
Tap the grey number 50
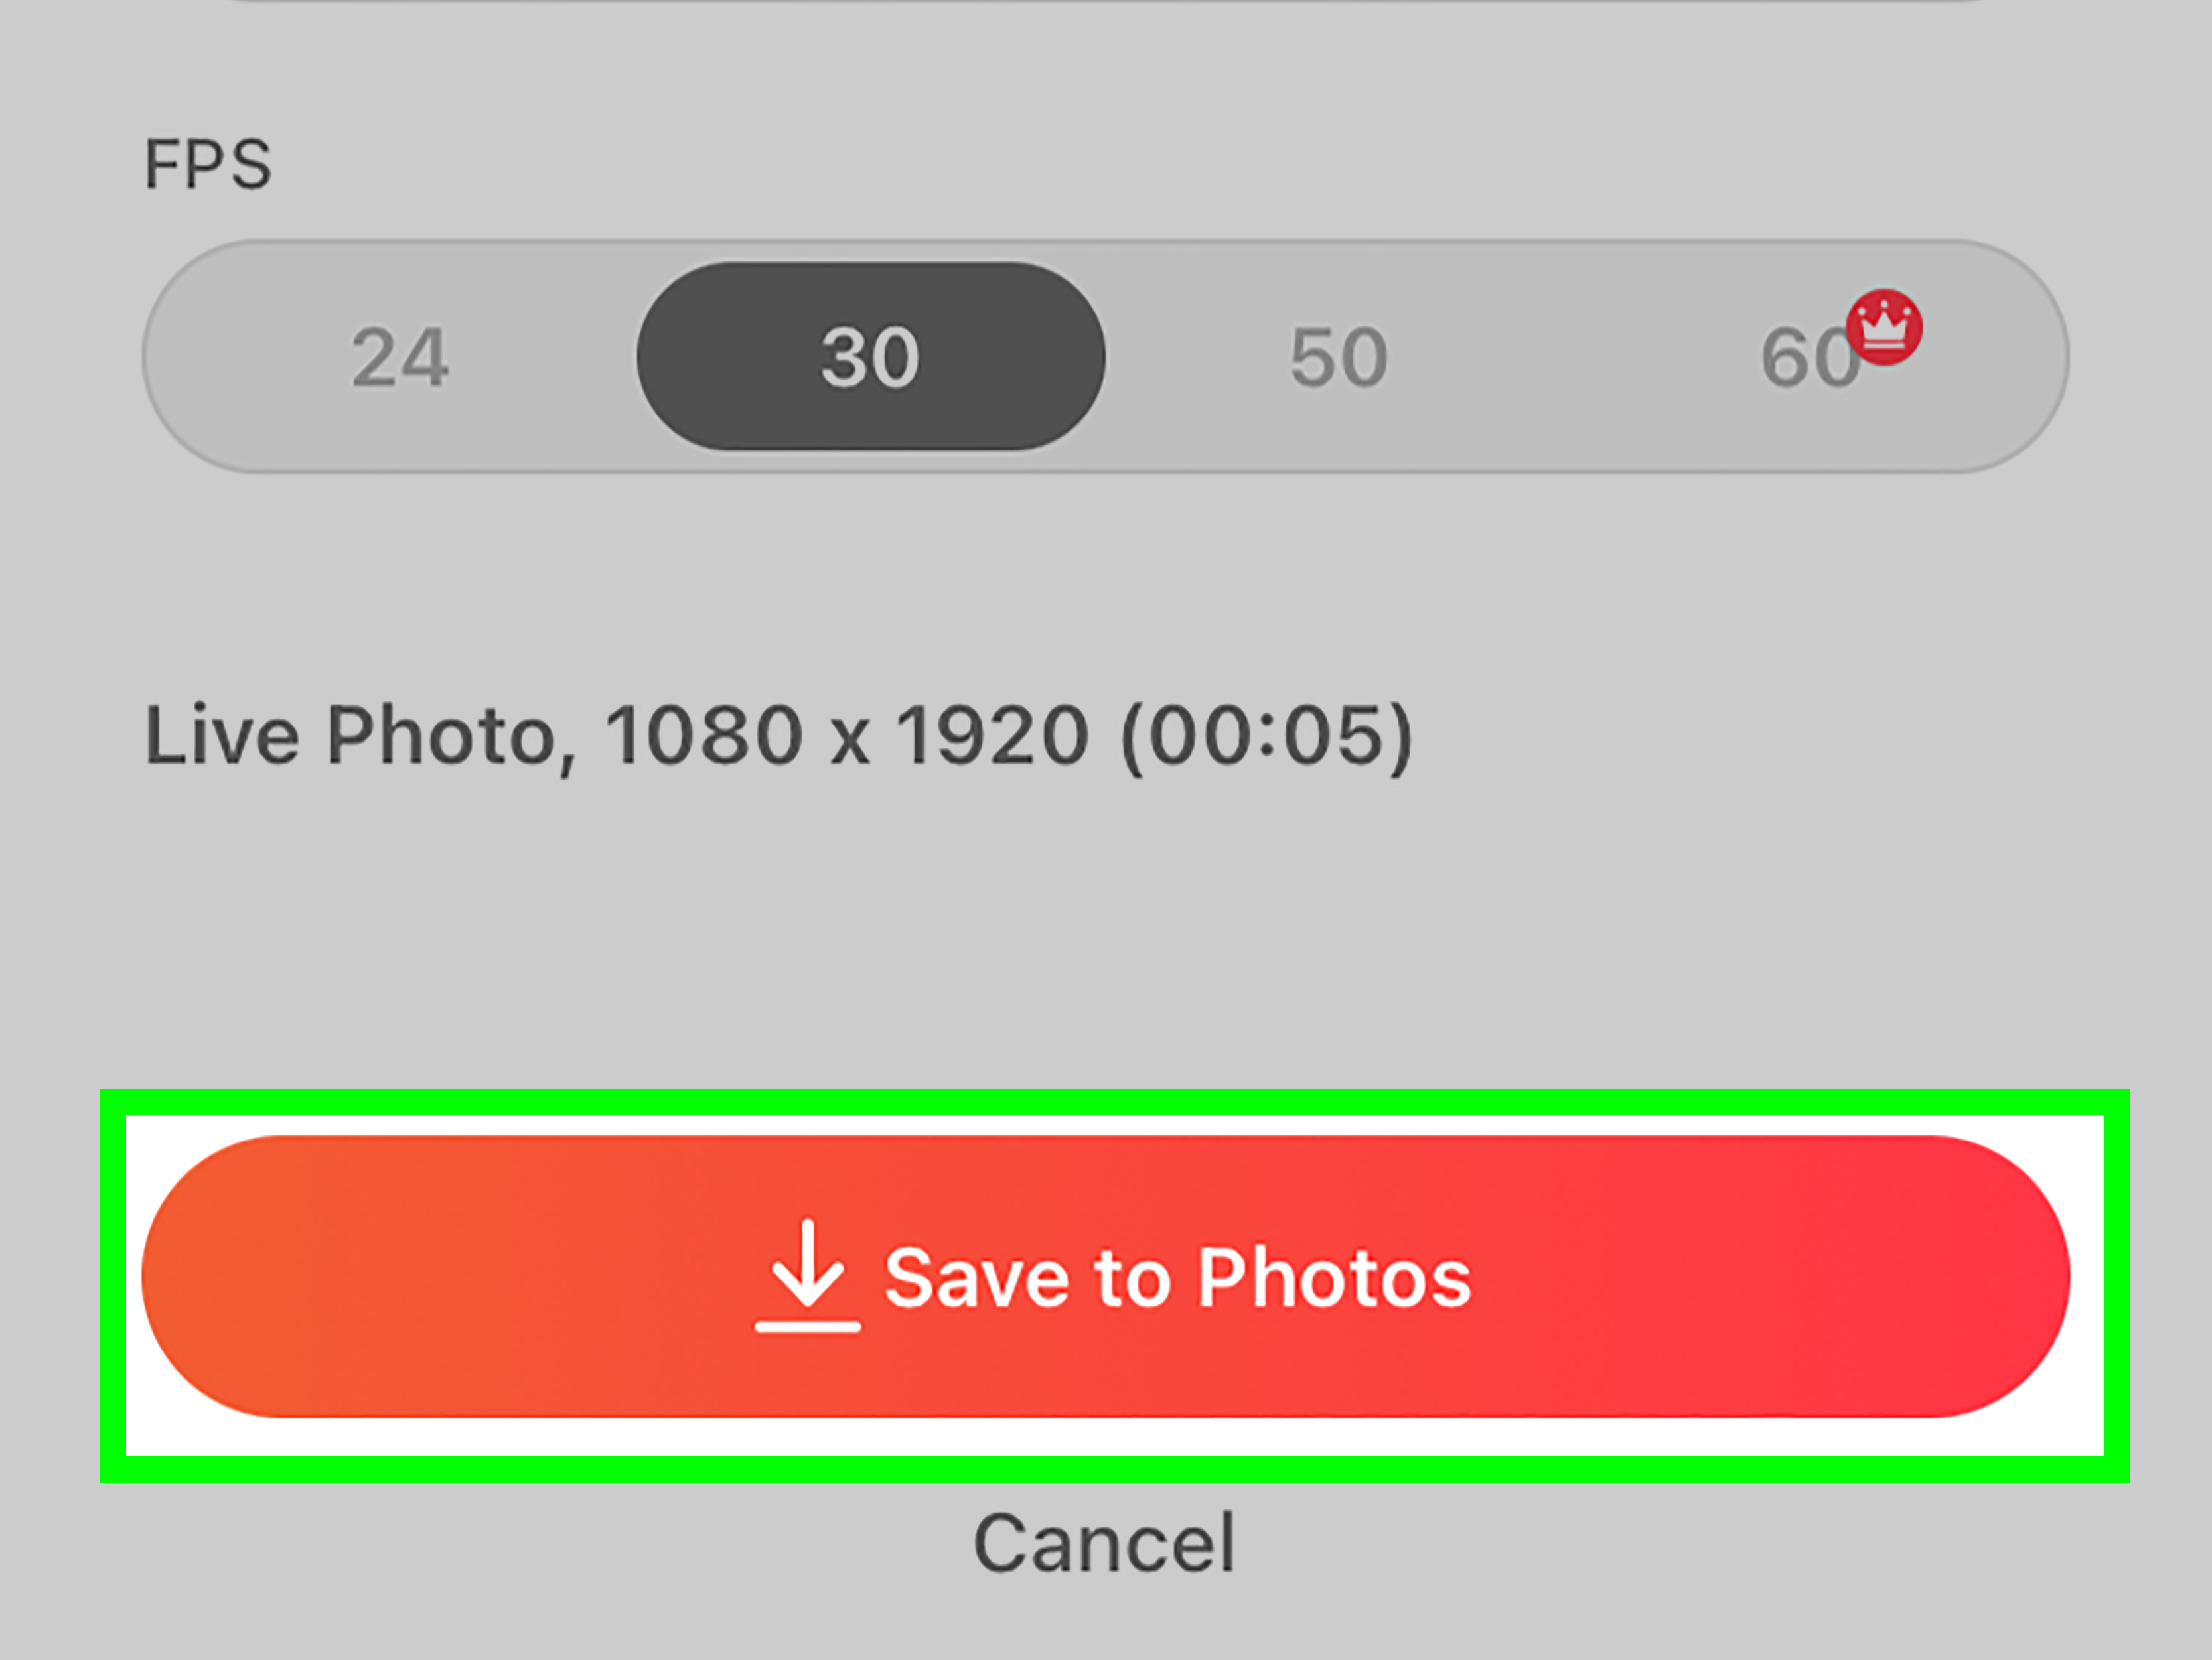[1338, 358]
